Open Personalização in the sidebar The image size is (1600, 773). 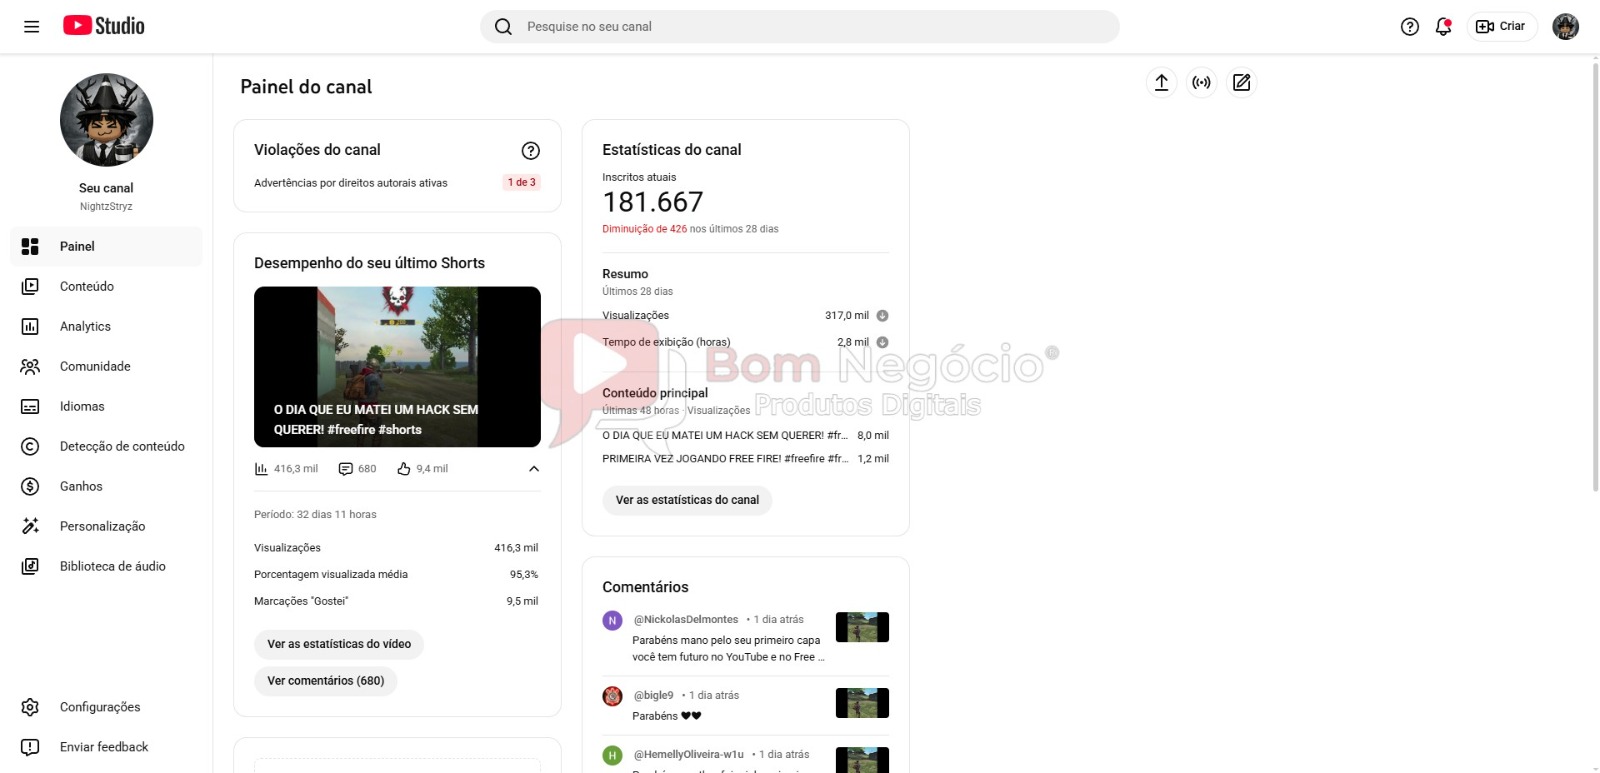click(106, 527)
